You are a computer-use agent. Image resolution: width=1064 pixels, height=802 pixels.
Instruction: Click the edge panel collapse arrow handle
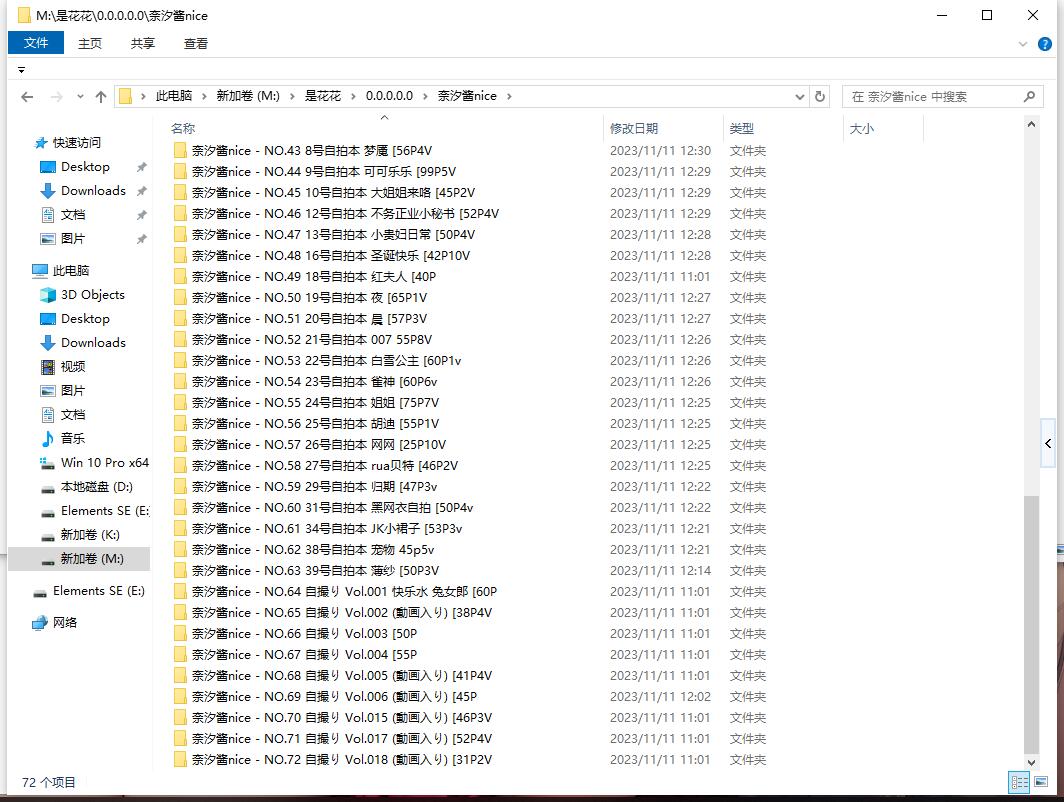(1048, 444)
